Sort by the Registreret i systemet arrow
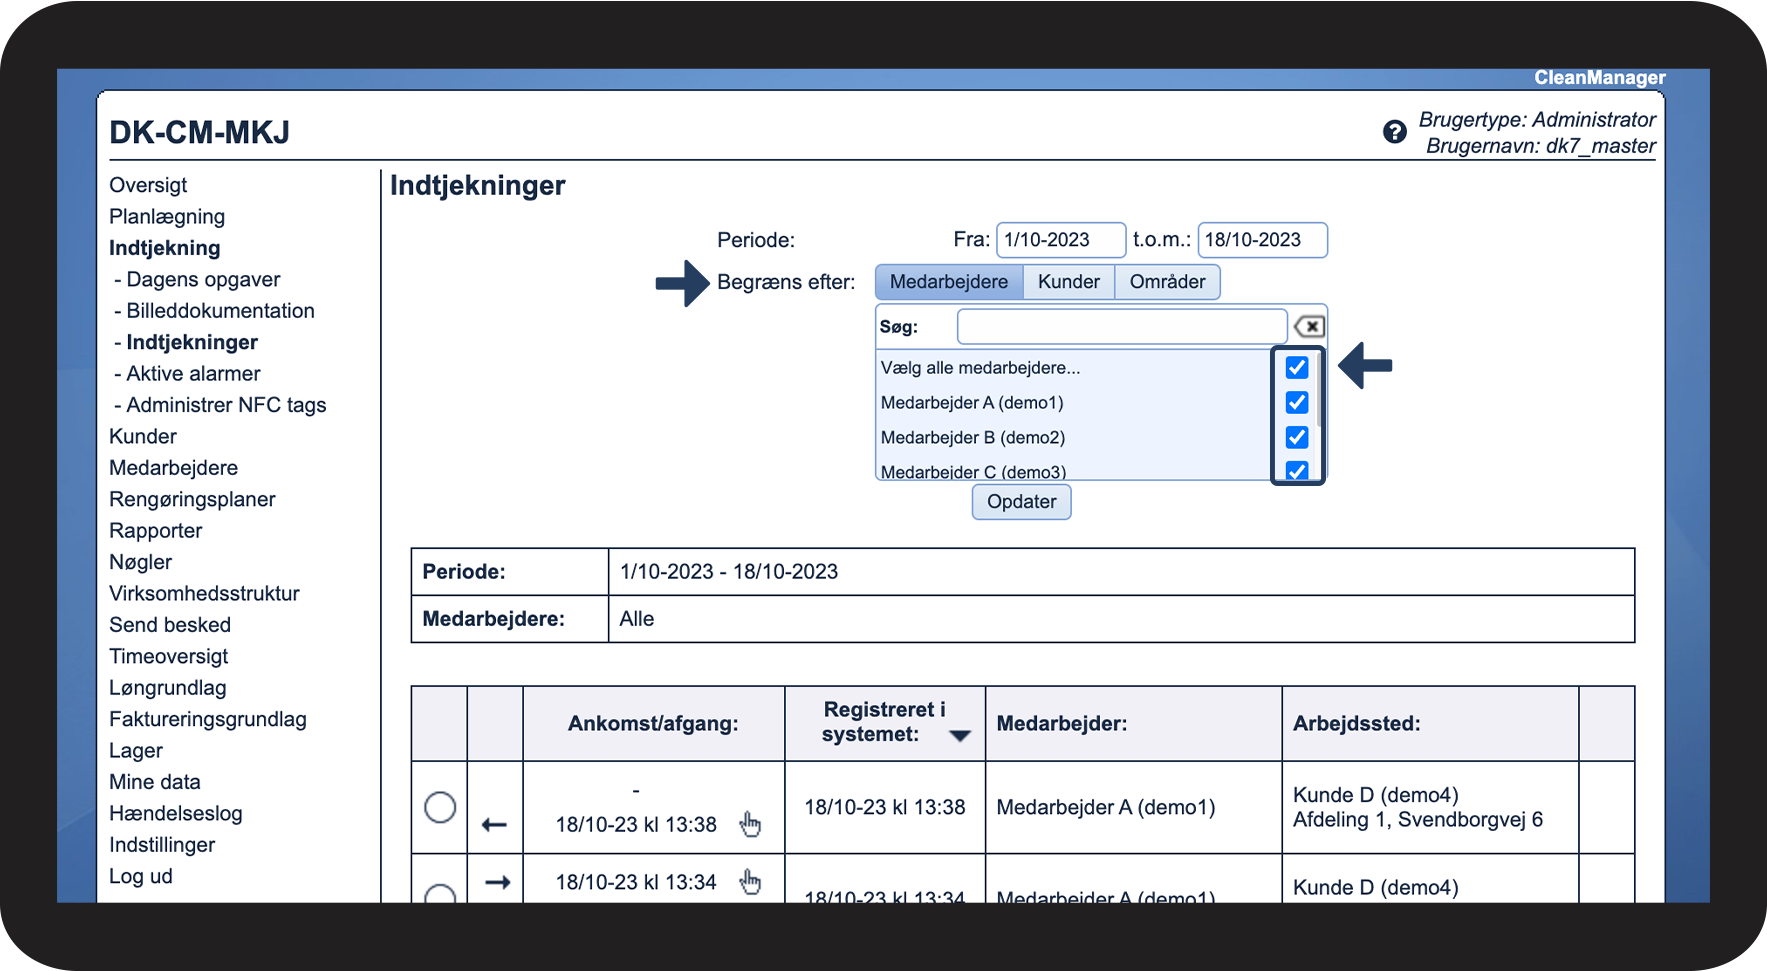Viewport: 1767px width, 971px height. [x=960, y=736]
